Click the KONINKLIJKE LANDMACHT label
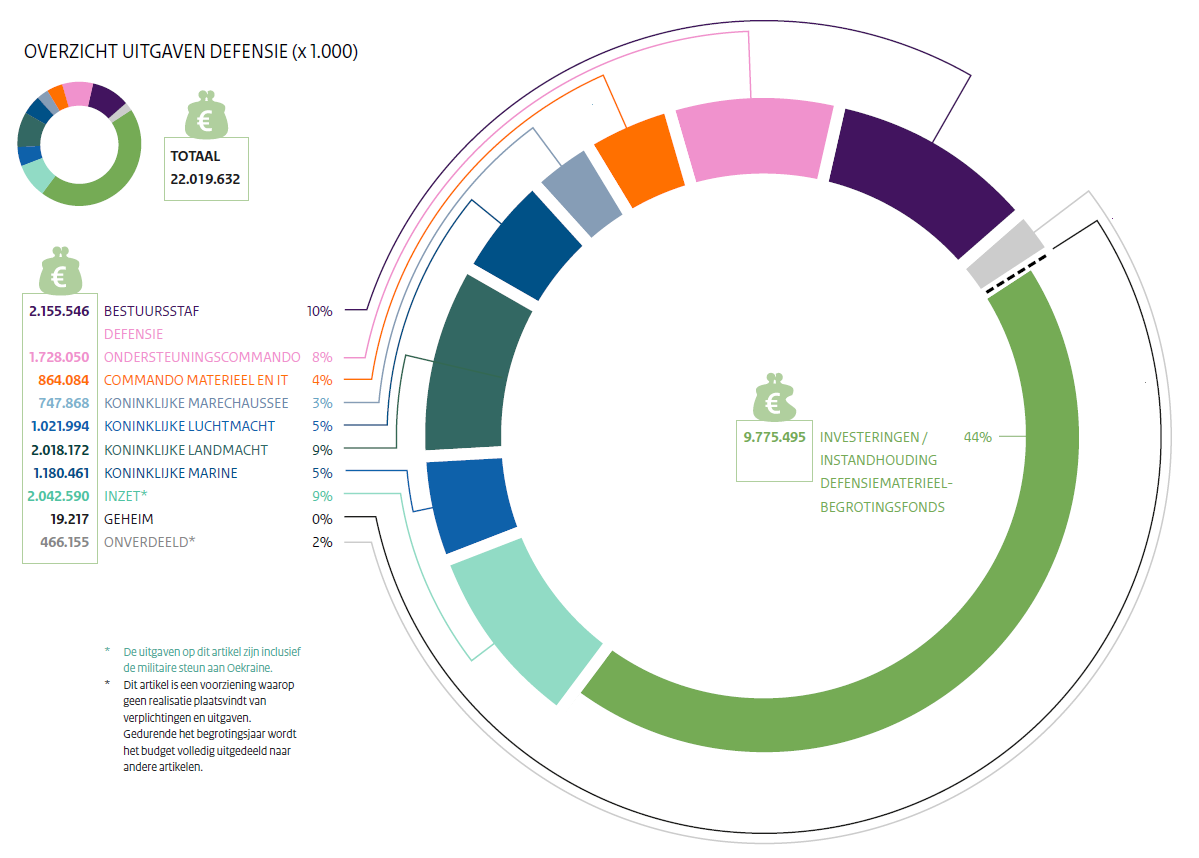Viewport: 1199px width, 858px height. [x=186, y=450]
